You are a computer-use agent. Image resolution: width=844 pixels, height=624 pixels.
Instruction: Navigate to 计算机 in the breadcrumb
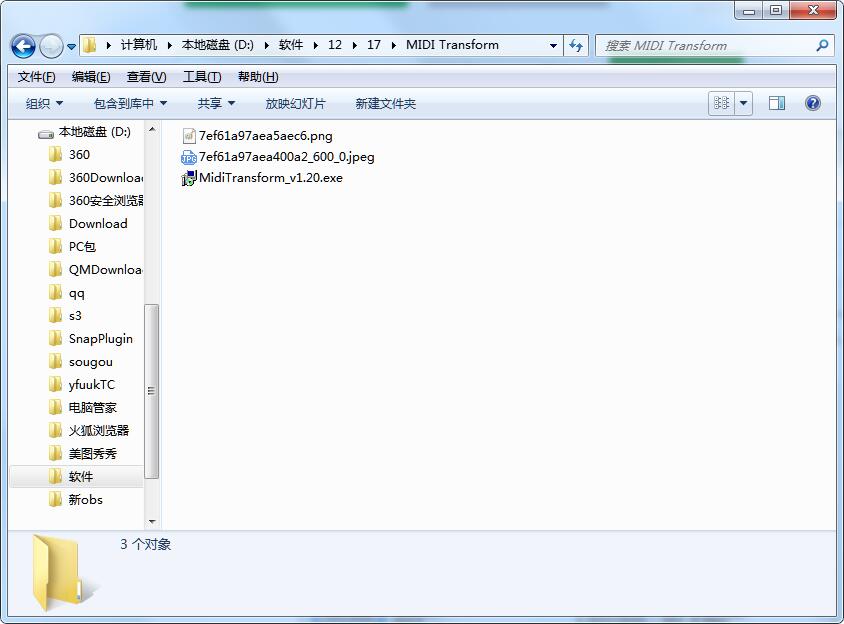139,45
